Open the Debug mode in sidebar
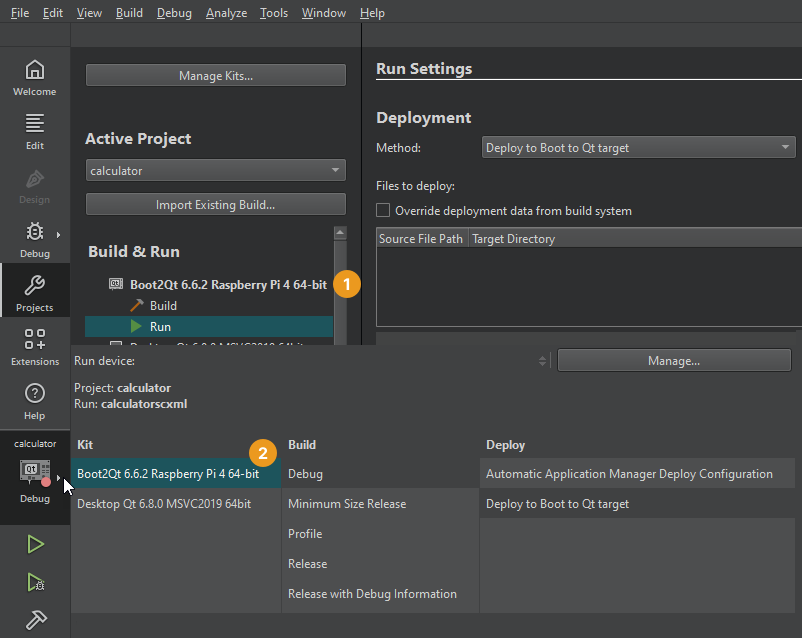The height and width of the screenshot is (638, 802). click(x=34, y=239)
